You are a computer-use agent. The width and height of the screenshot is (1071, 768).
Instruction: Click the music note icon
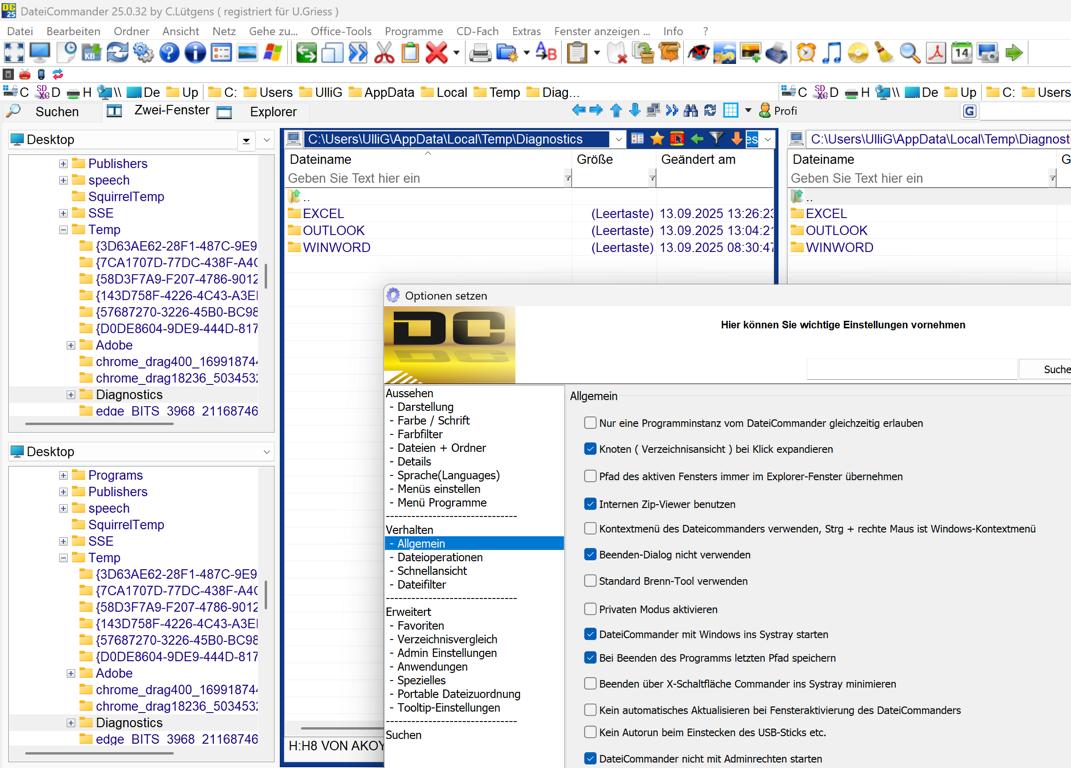tap(832, 53)
